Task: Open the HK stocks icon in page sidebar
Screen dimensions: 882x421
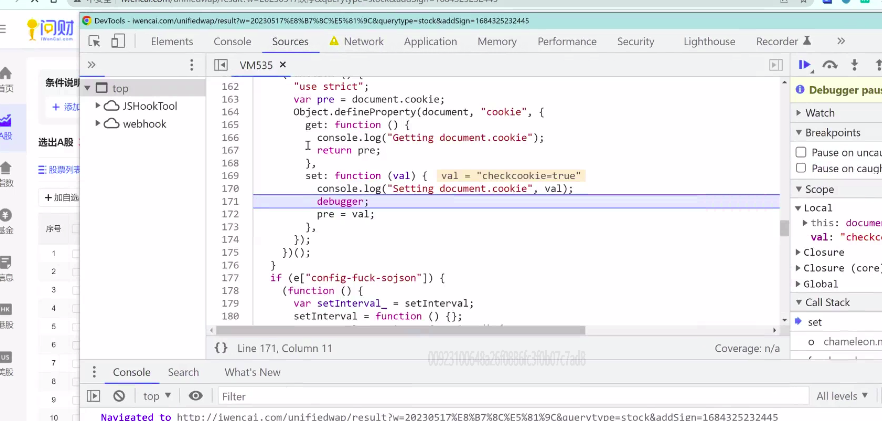Action: [x=6, y=309]
